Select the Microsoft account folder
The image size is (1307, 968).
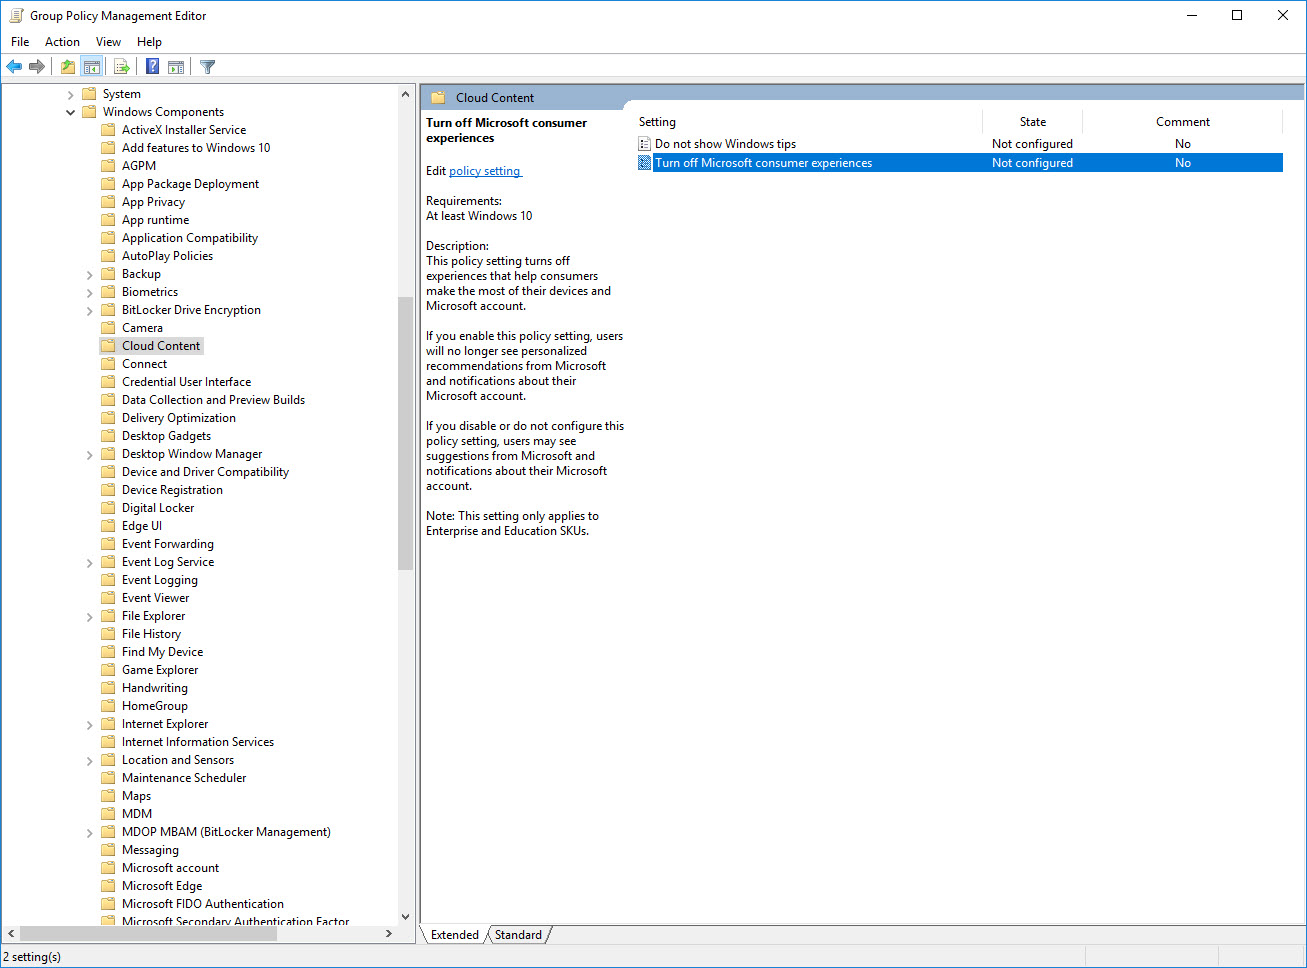(x=170, y=868)
